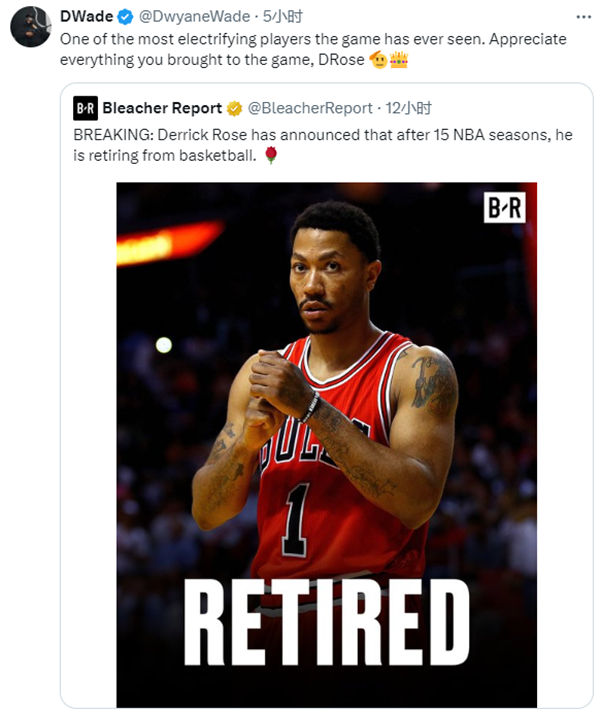Open the Derrick Rose retired image
Image resolution: width=600 pixels, height=712 pixels.
pyautogui.click(x=327, y=445)
